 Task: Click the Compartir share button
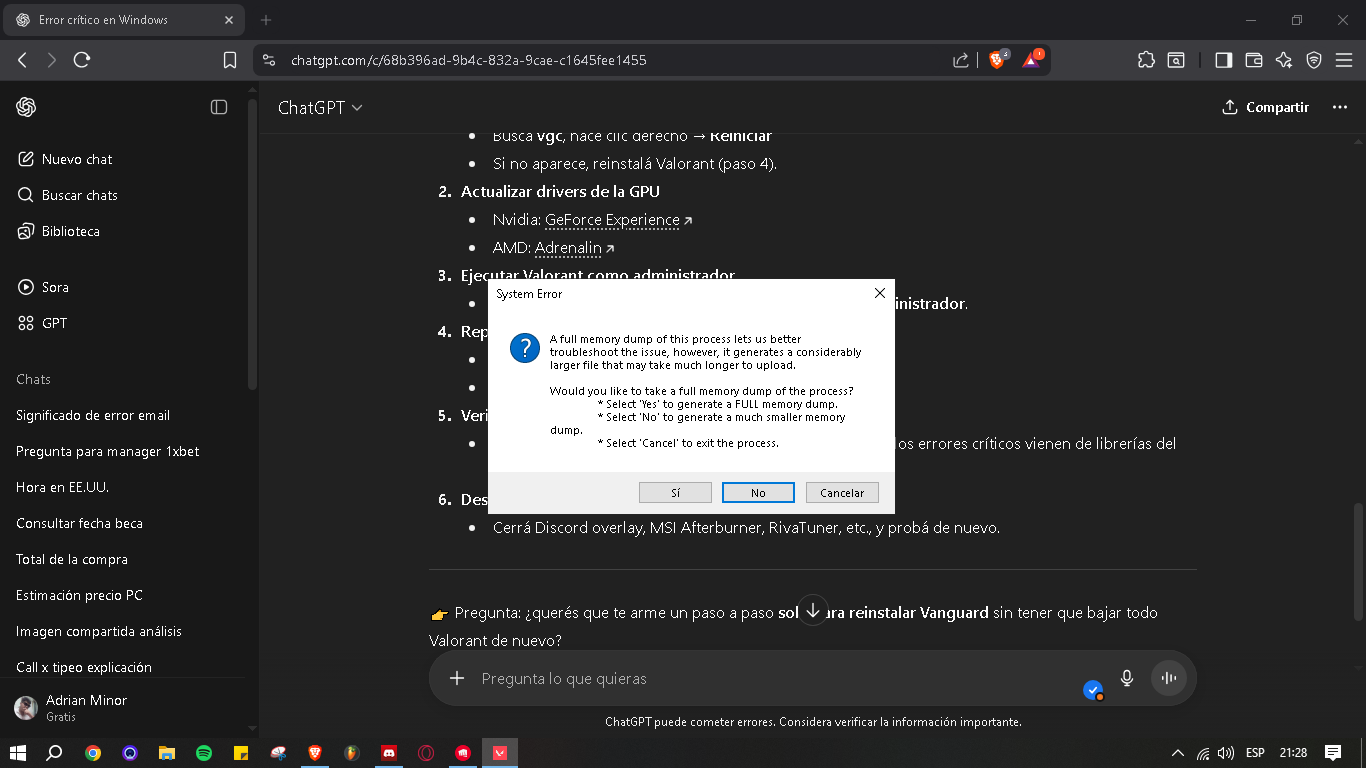tap(1265, 107)
